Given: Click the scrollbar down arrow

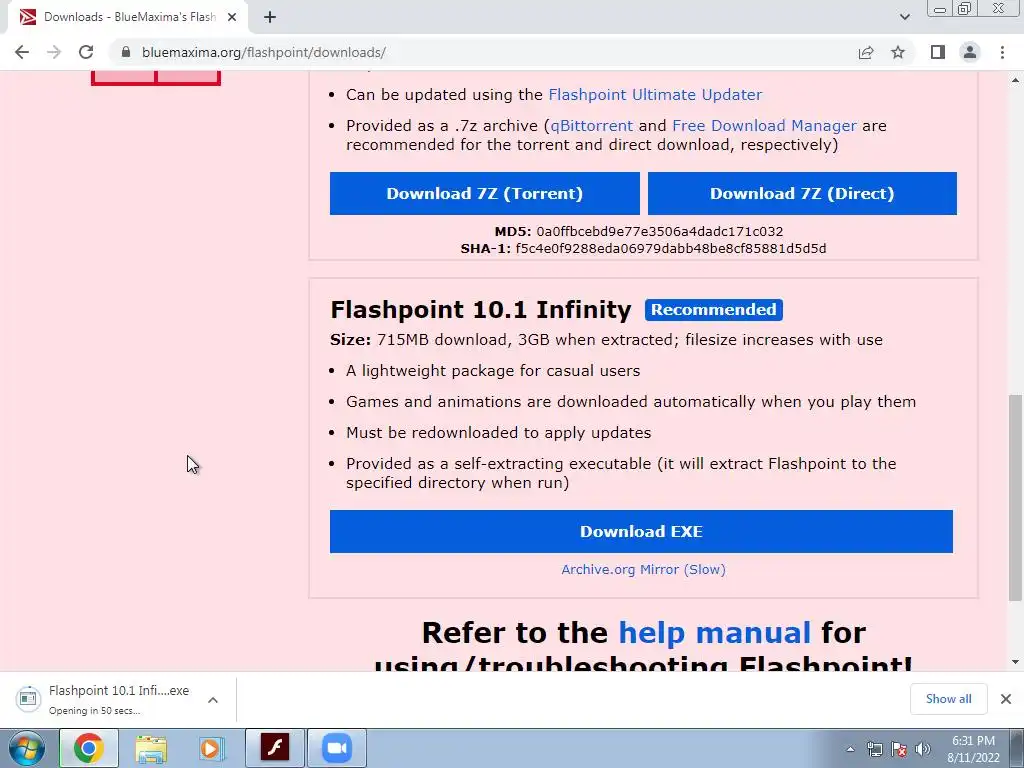Looking at the screenshot, I should point(1015,662).
